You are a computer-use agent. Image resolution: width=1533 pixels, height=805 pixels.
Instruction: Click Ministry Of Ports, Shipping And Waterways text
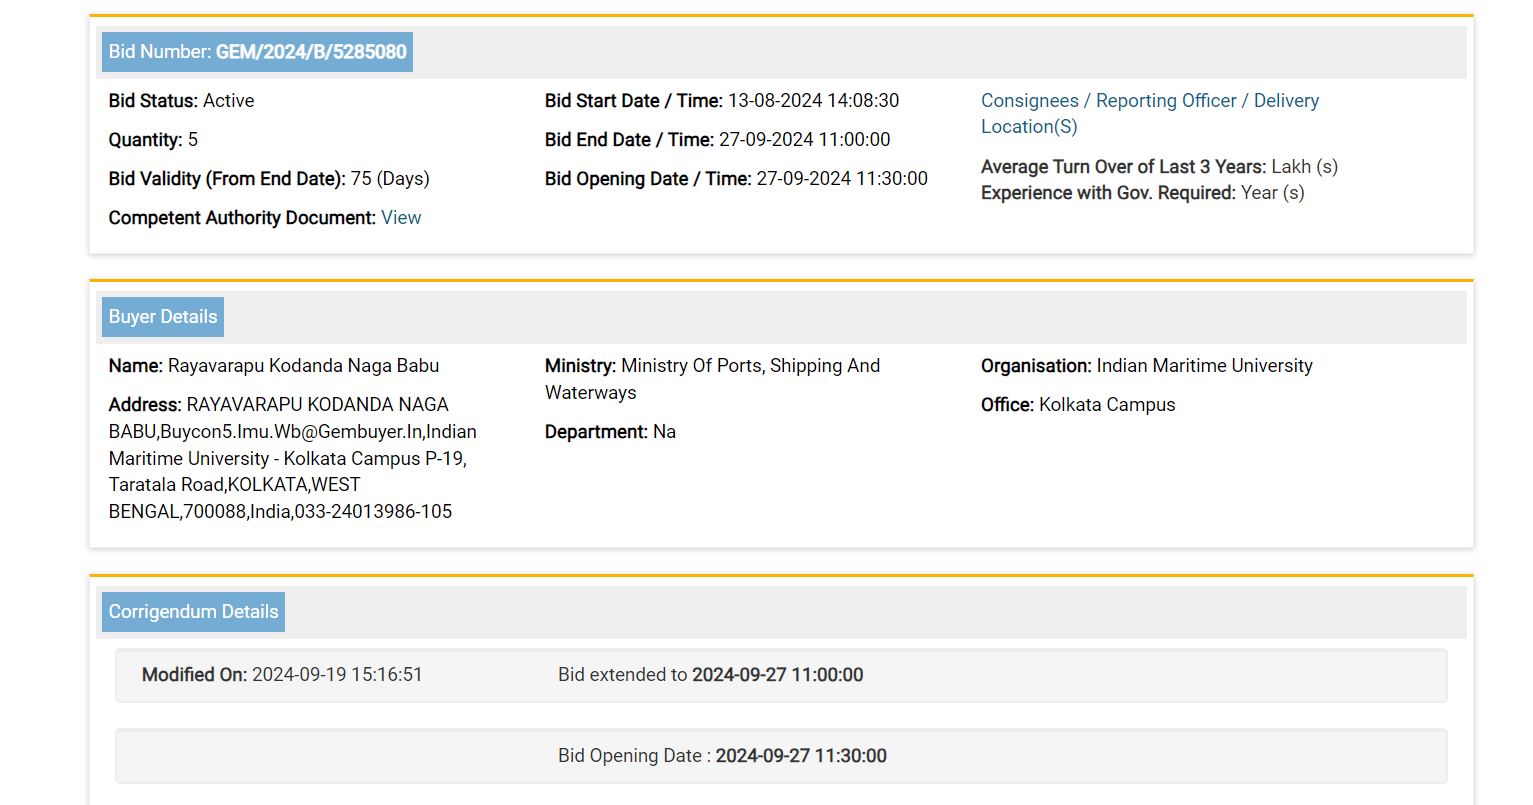pyautogui.click(x=712, y=379)
